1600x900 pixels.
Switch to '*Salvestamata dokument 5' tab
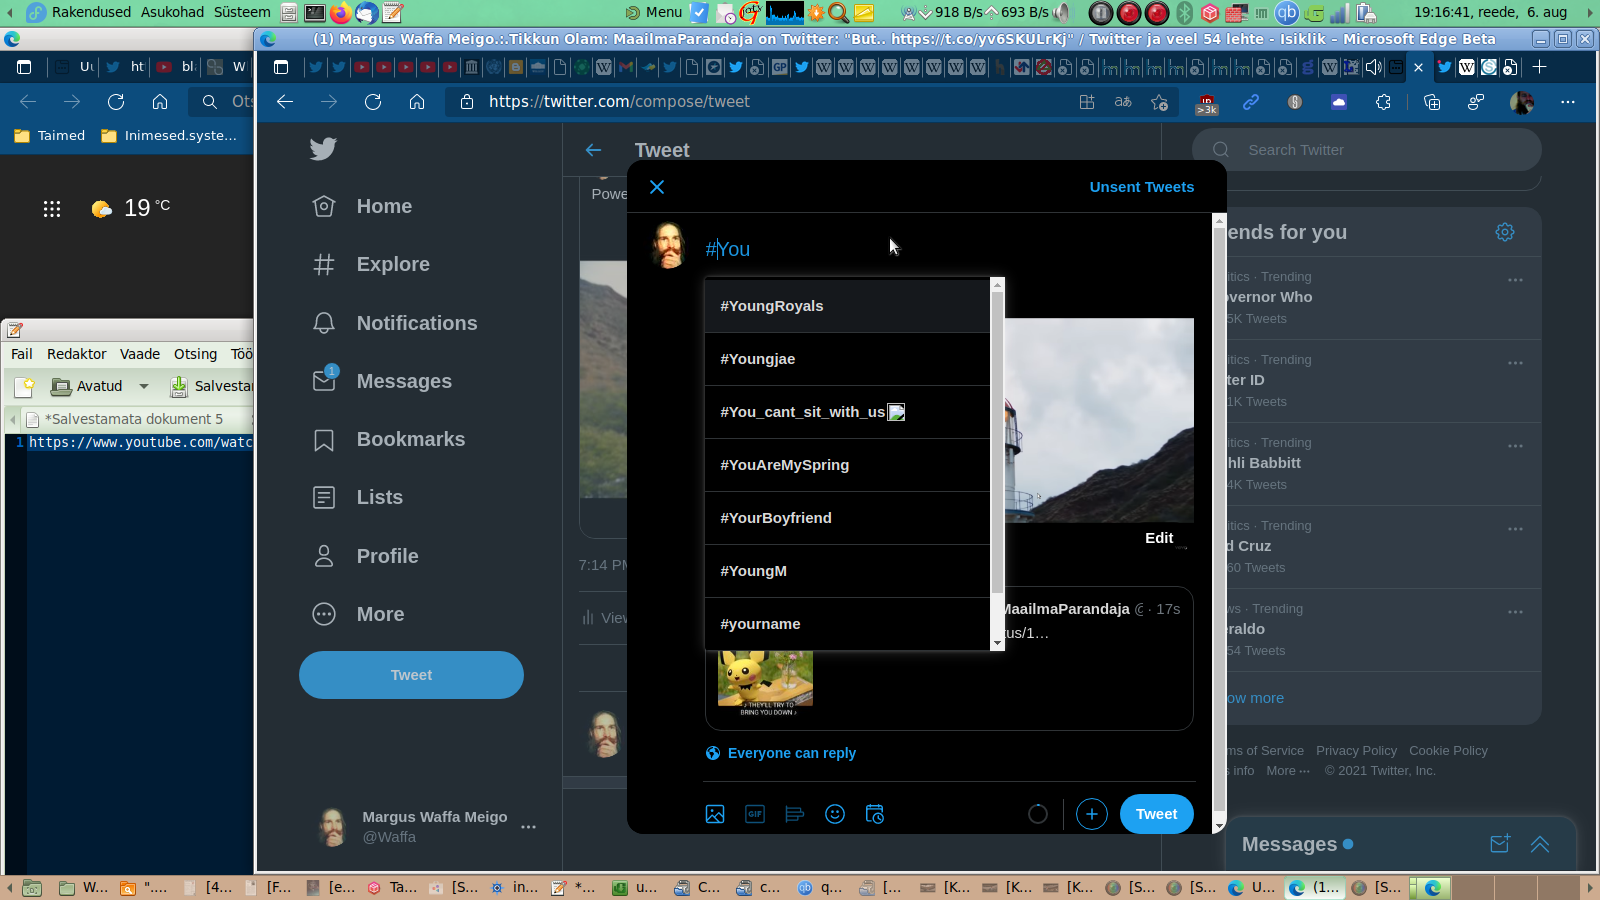pos(133,419)
